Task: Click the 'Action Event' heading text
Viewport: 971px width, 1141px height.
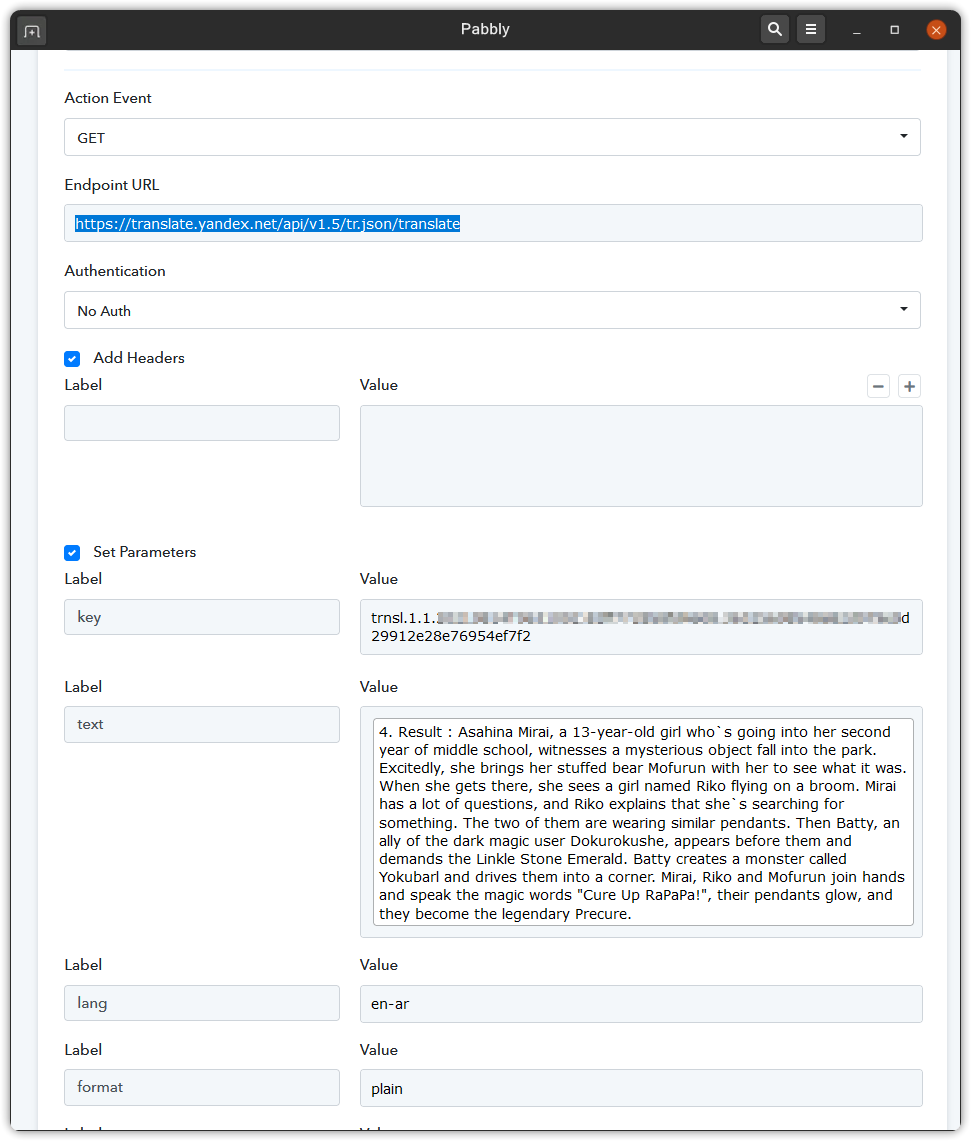Action: click(108, 98)
